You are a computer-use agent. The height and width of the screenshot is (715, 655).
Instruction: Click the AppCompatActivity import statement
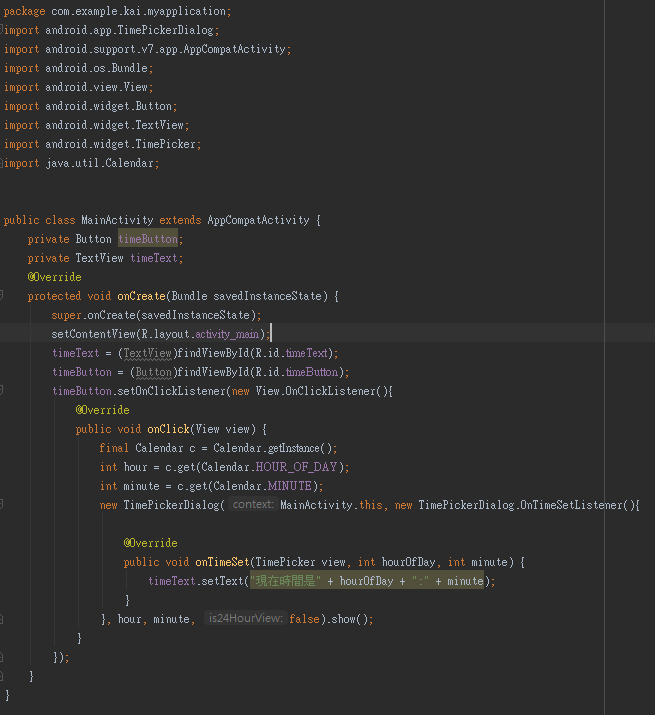[147, 49]
